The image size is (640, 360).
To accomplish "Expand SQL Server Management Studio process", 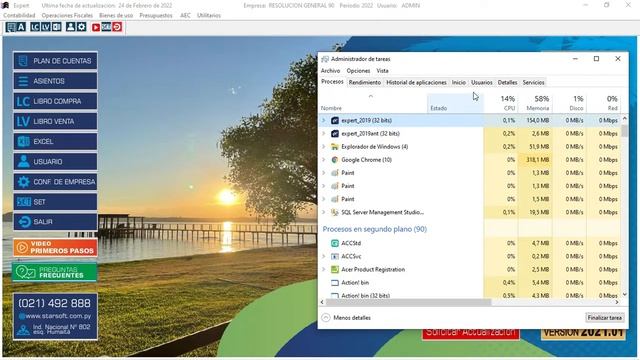I will pyautogui.click(x=324, y=212).
